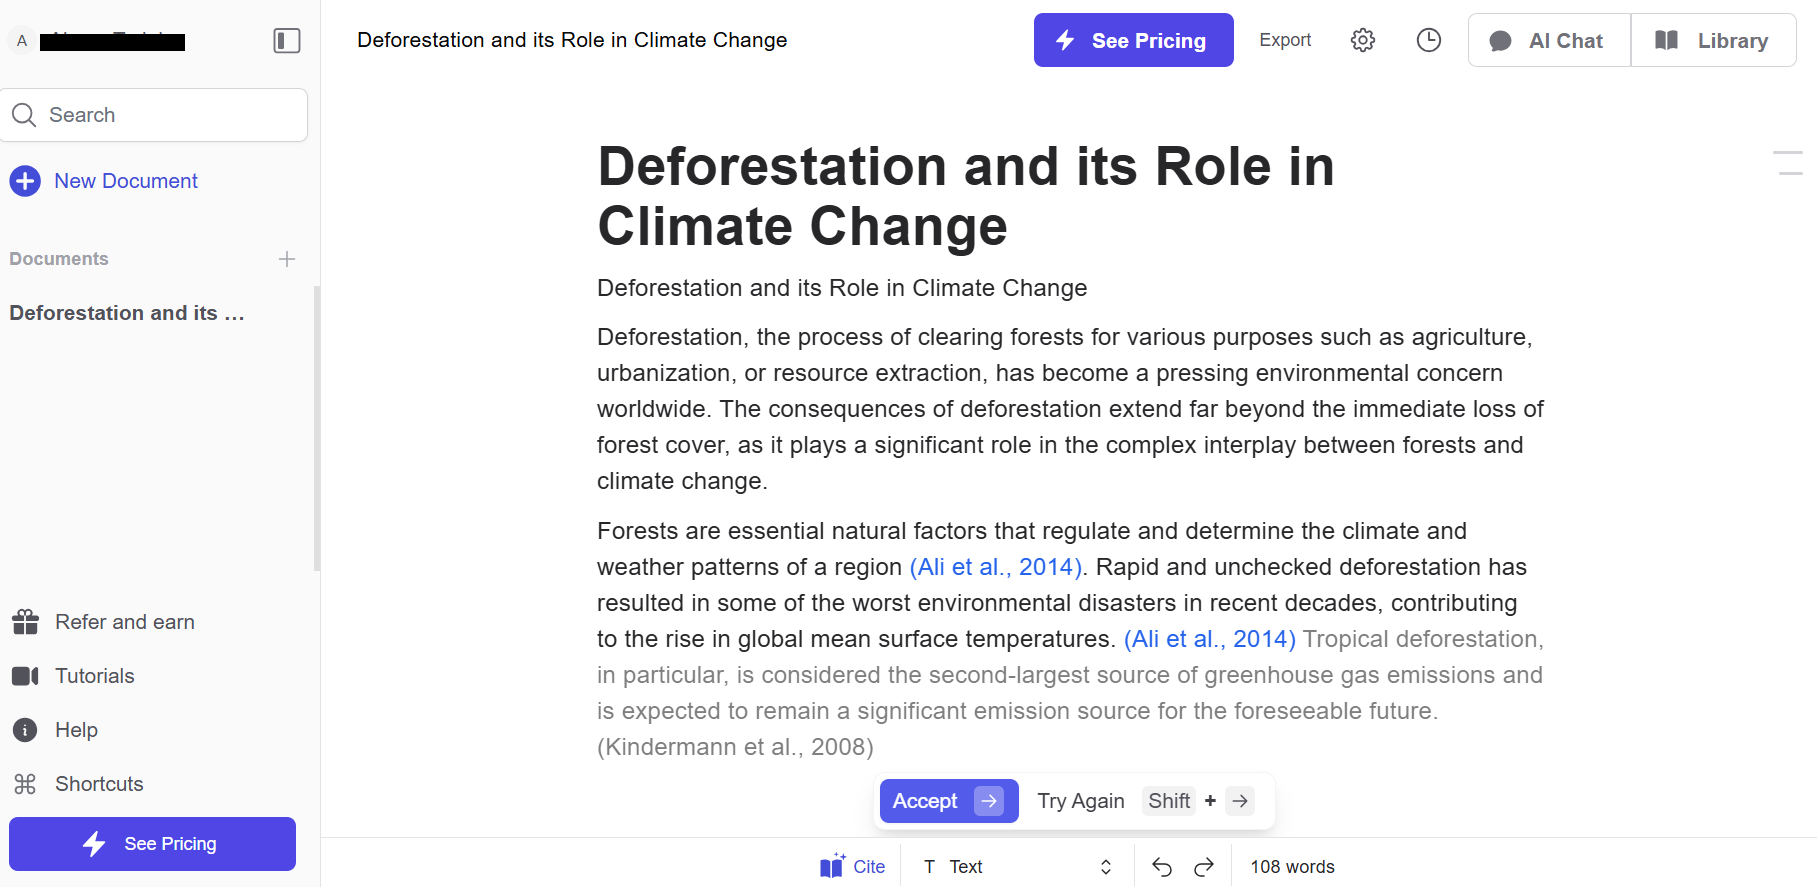The width and height of the screenshot is (1817, 887).
Task: Click the New Document plus icon
Action: coord(25,181)
